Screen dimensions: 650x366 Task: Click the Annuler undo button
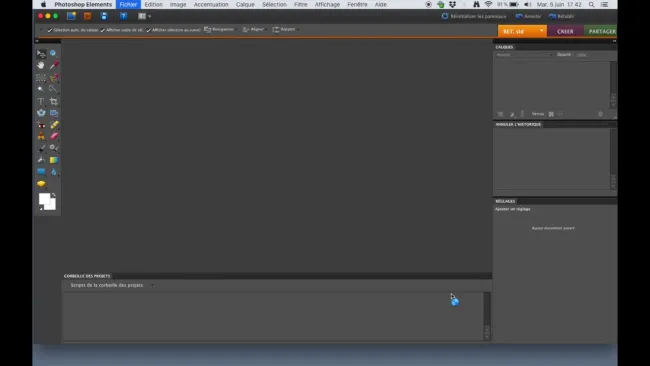click(x=529, y=16)
